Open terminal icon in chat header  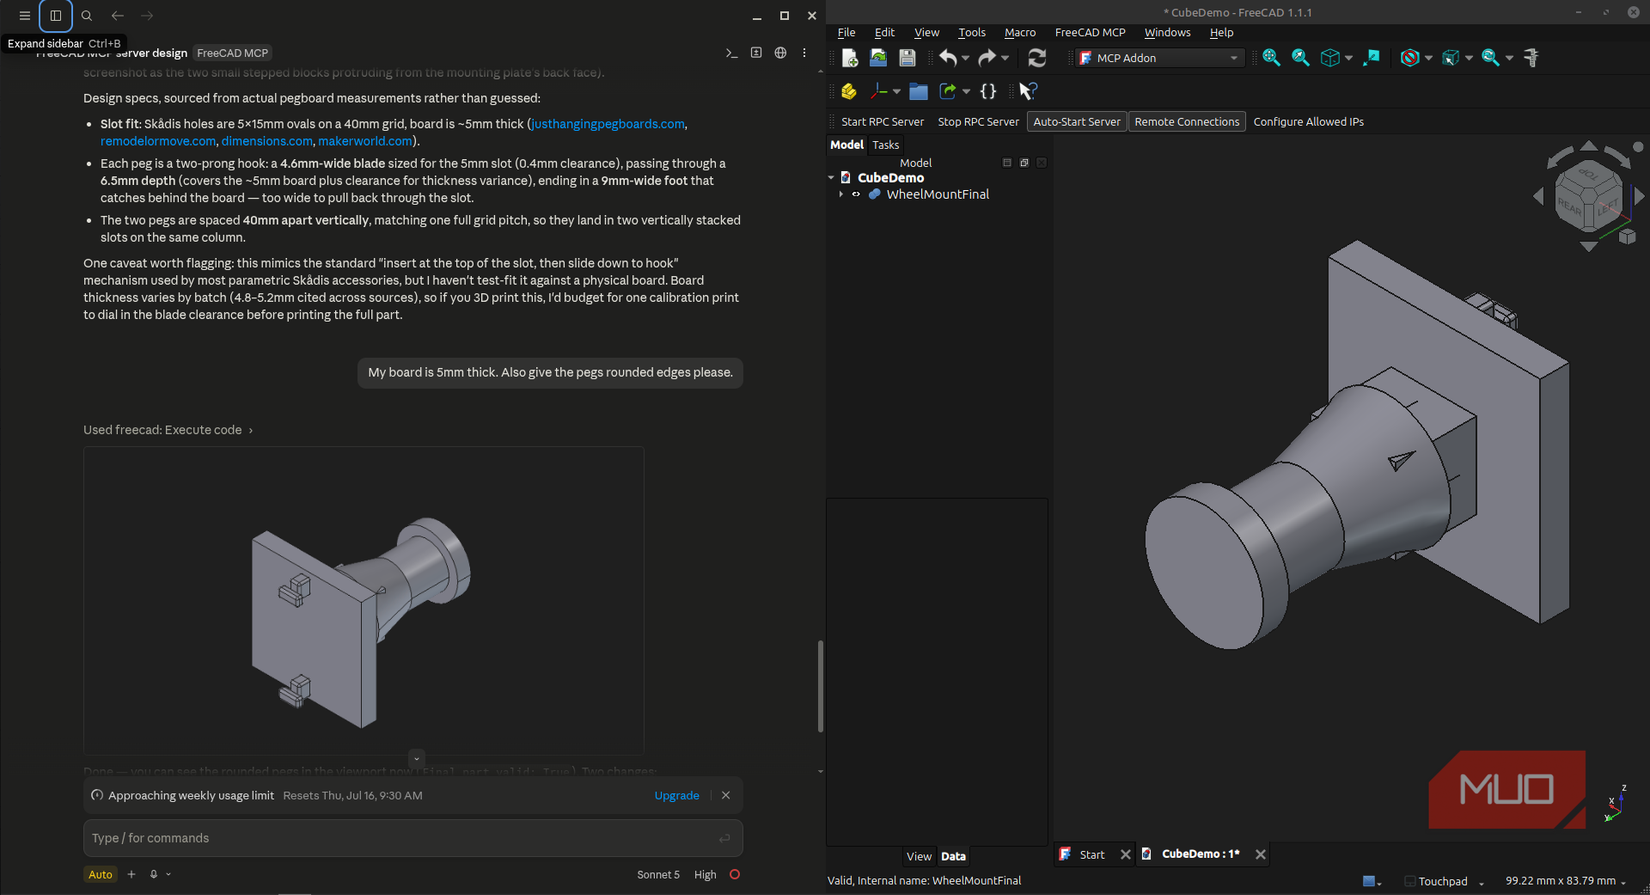coord(731,53)
